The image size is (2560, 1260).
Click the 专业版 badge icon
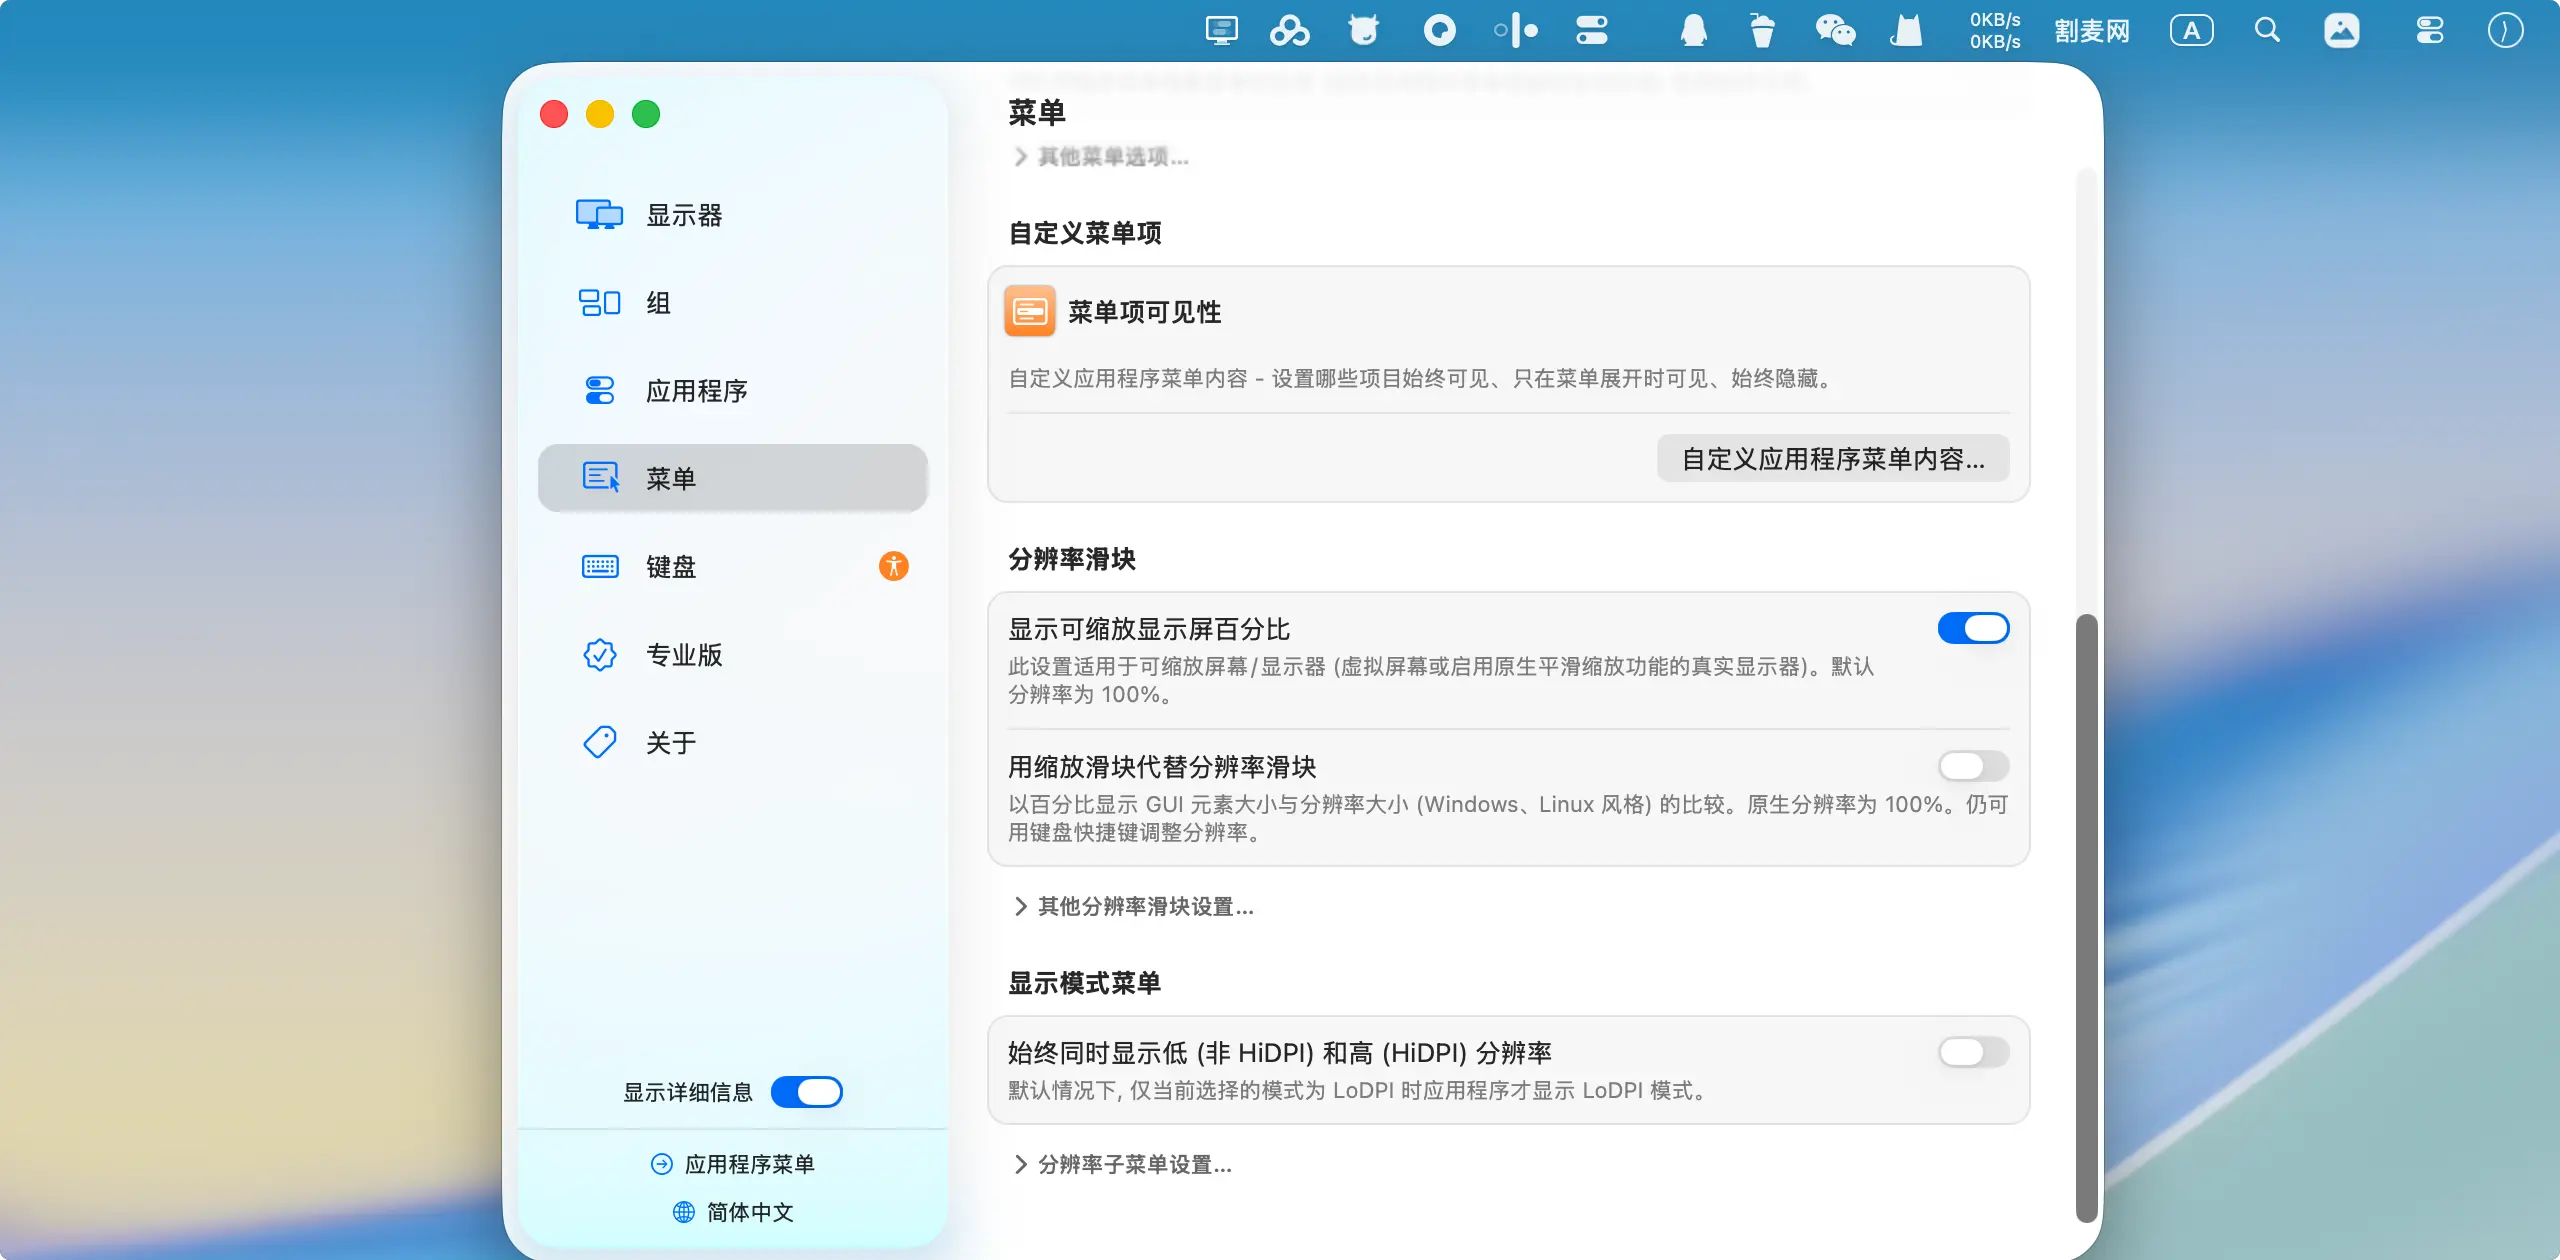tap(599, 655)
